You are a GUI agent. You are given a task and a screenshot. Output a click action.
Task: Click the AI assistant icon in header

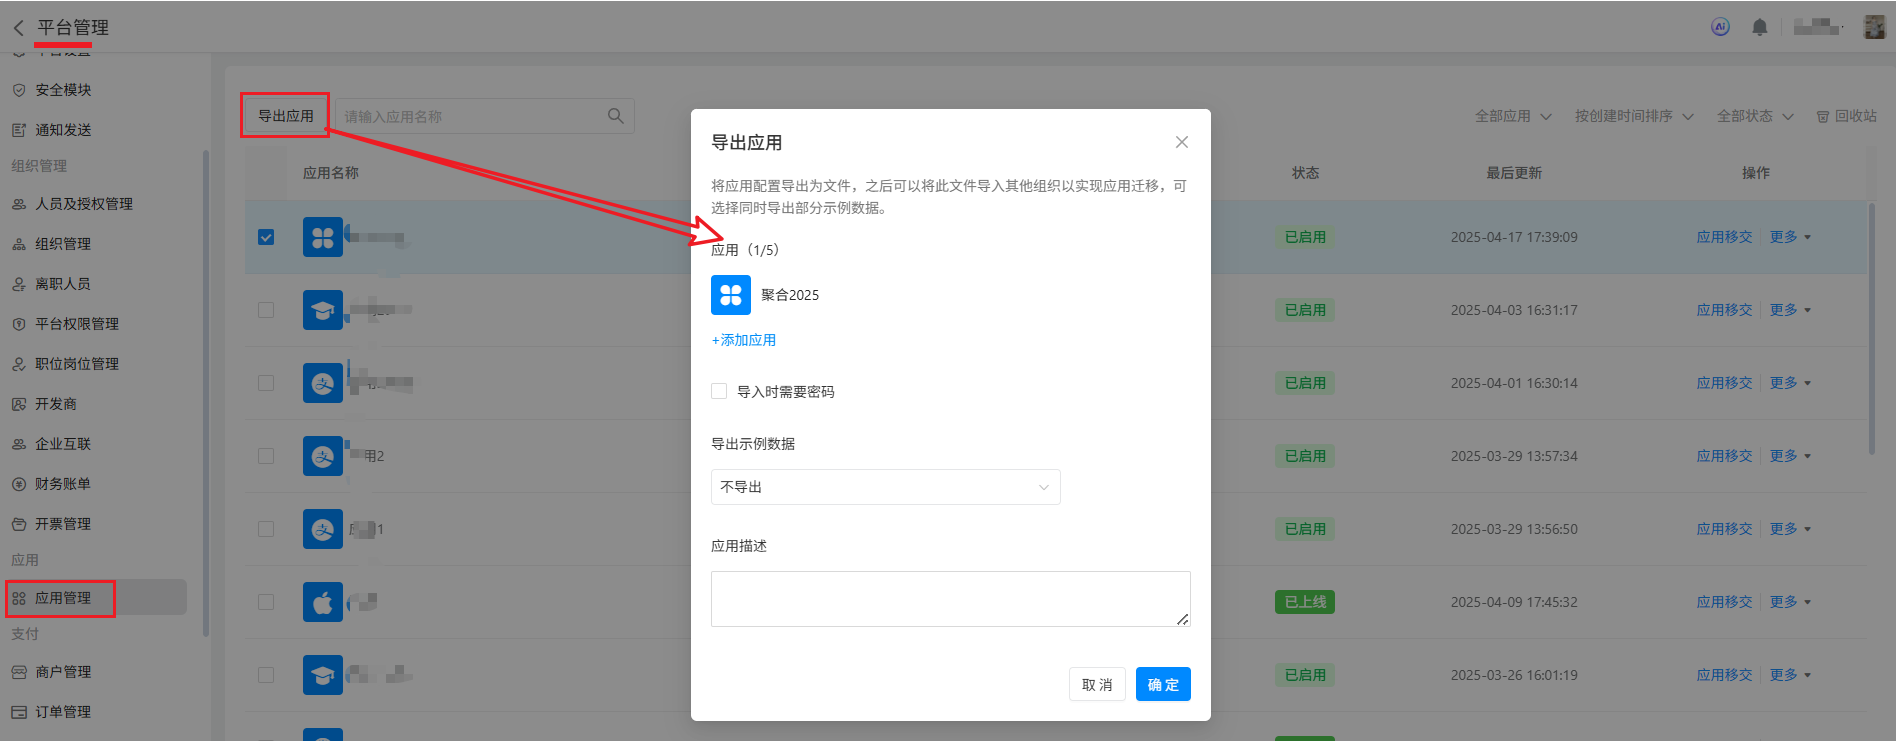click(x=1720, y=27)
